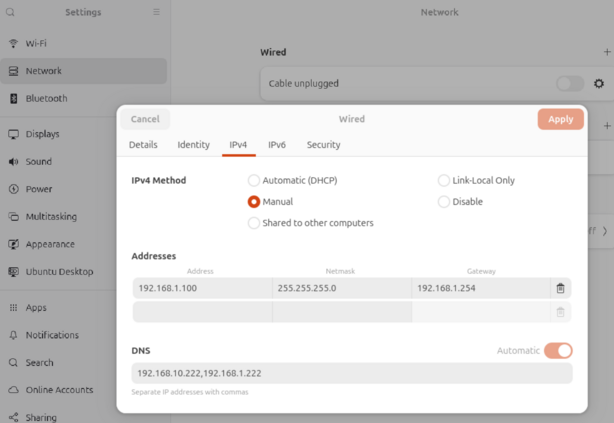This screenshot has width=614, height=423.
Task: Open Online Accounts settings label
Action: pos(60,390)
